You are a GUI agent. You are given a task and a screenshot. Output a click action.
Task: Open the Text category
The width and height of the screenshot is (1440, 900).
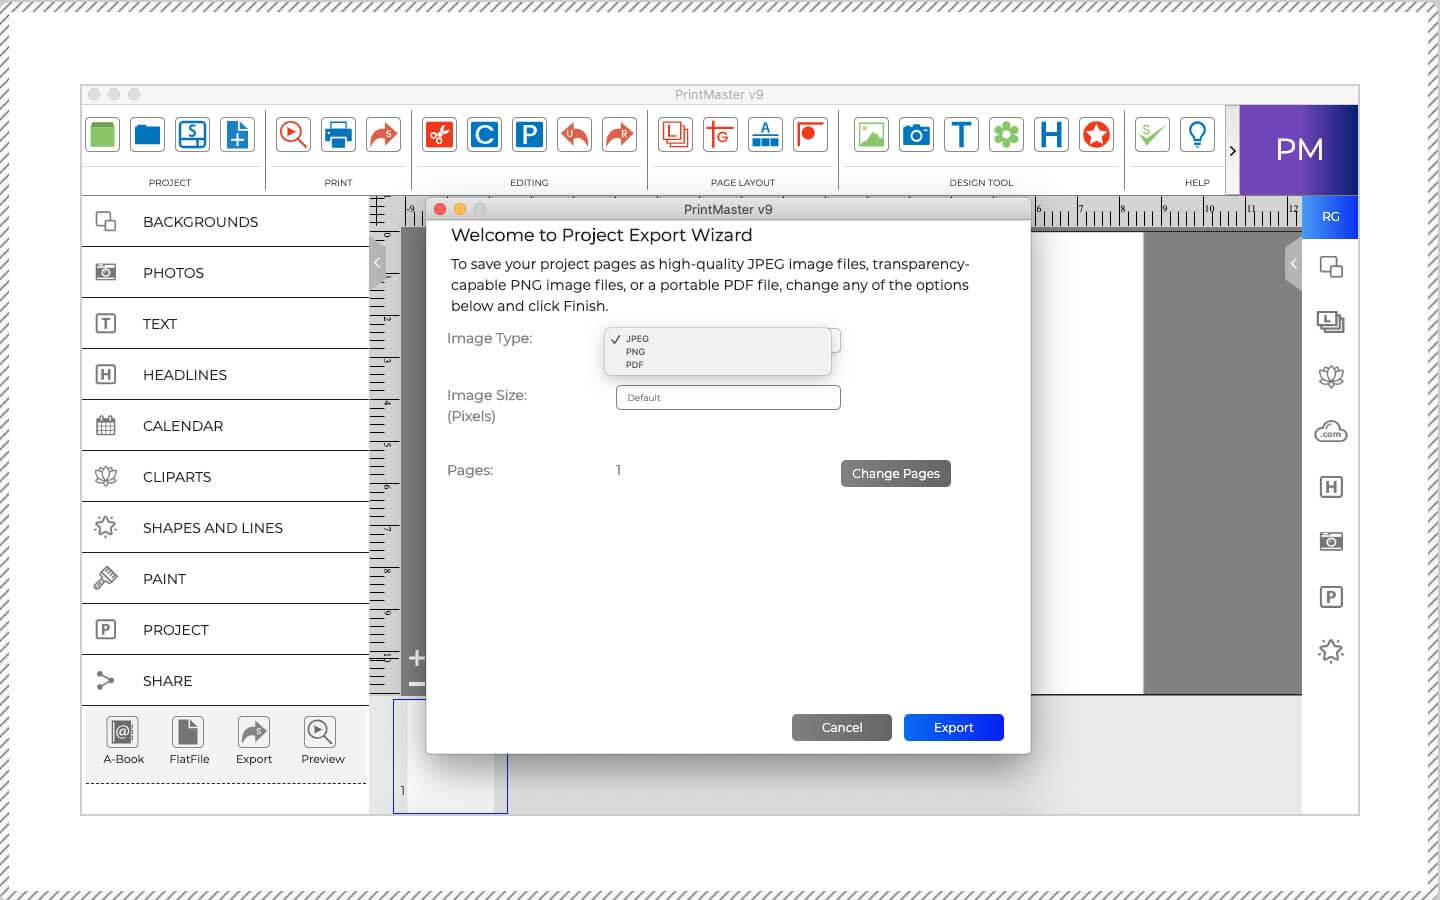[x=225, y=323]
